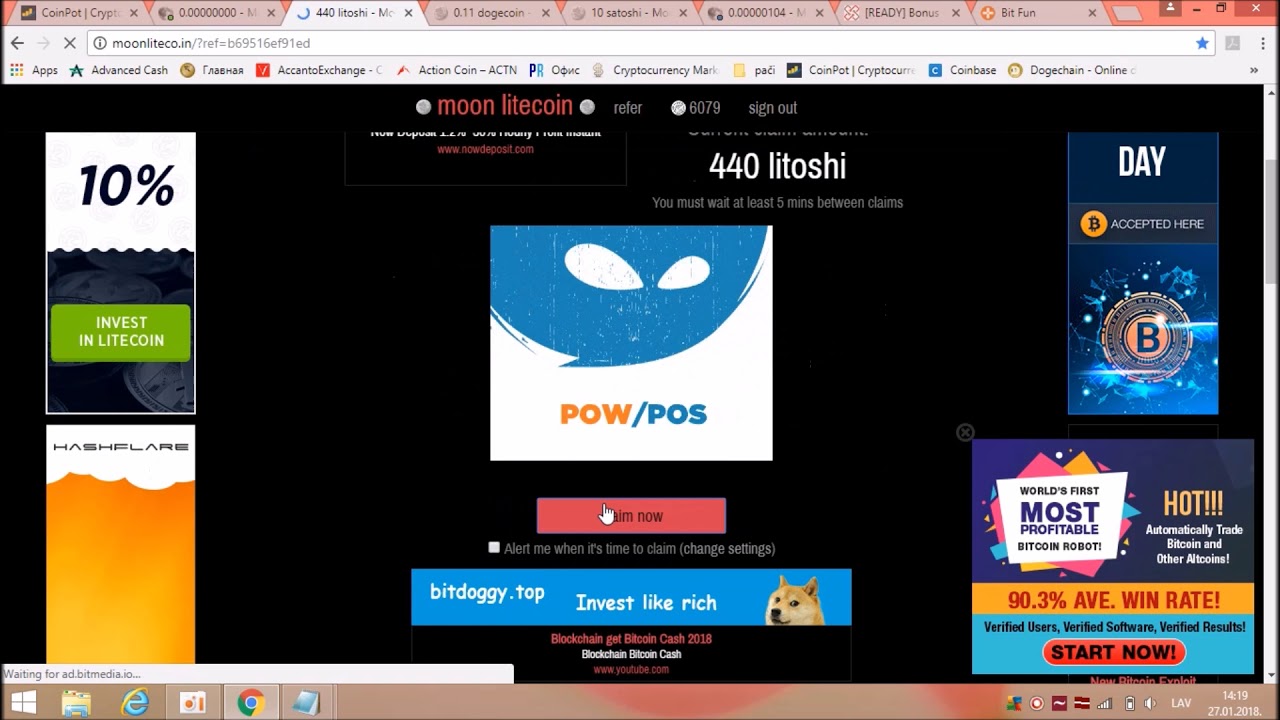
Task: Open File Explorer from the taskbar
Action: click(x=77, y=703)
